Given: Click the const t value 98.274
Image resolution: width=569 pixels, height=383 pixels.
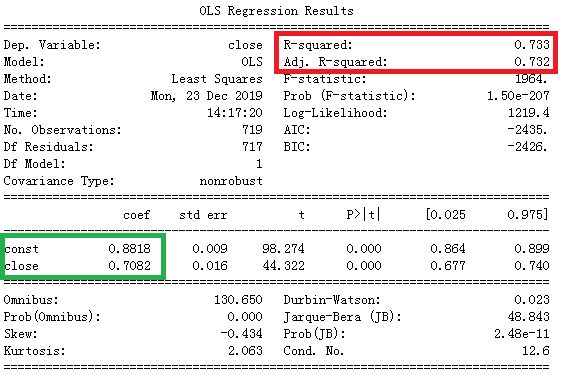Looking at the screenshot, I should coord(283,249).
